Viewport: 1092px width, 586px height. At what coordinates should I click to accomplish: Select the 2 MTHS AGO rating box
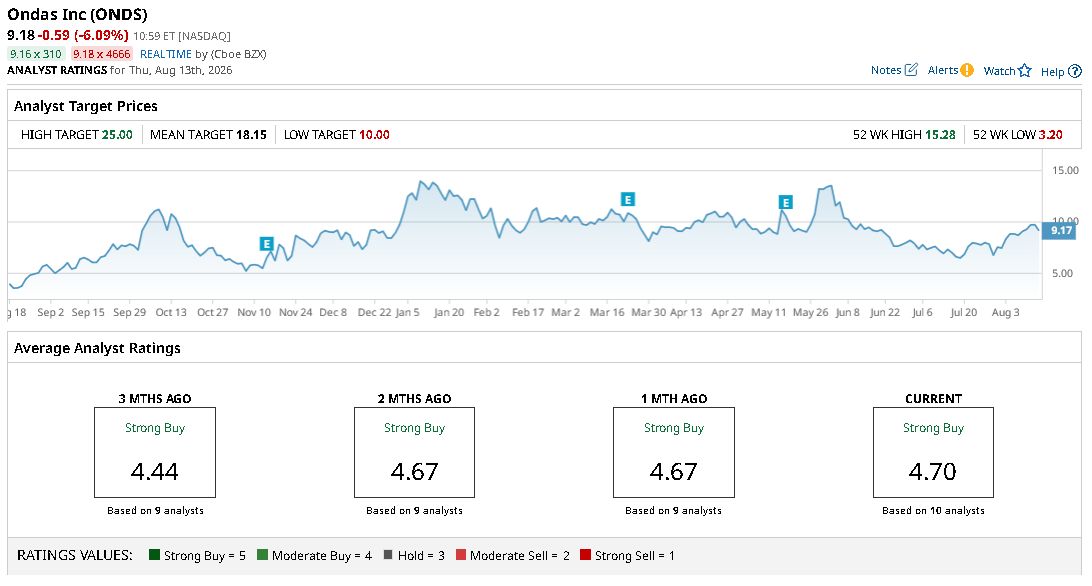[x=414, y=452]
